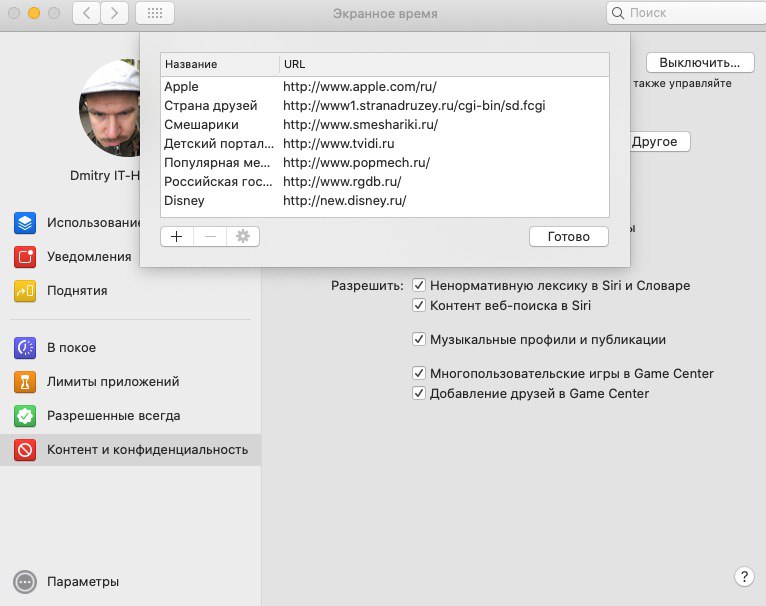Switch to the Другое tab
Screen dimensions: 766x606
(659, 142)
